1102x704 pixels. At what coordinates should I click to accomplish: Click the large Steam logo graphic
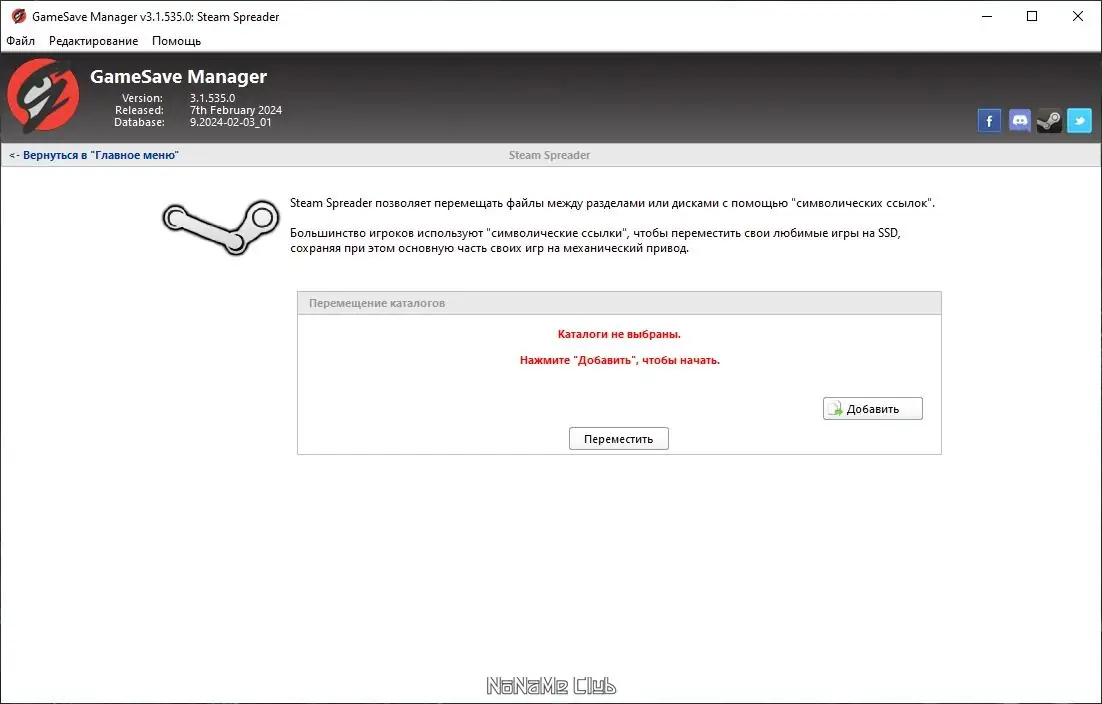click(x=221, y=226)
